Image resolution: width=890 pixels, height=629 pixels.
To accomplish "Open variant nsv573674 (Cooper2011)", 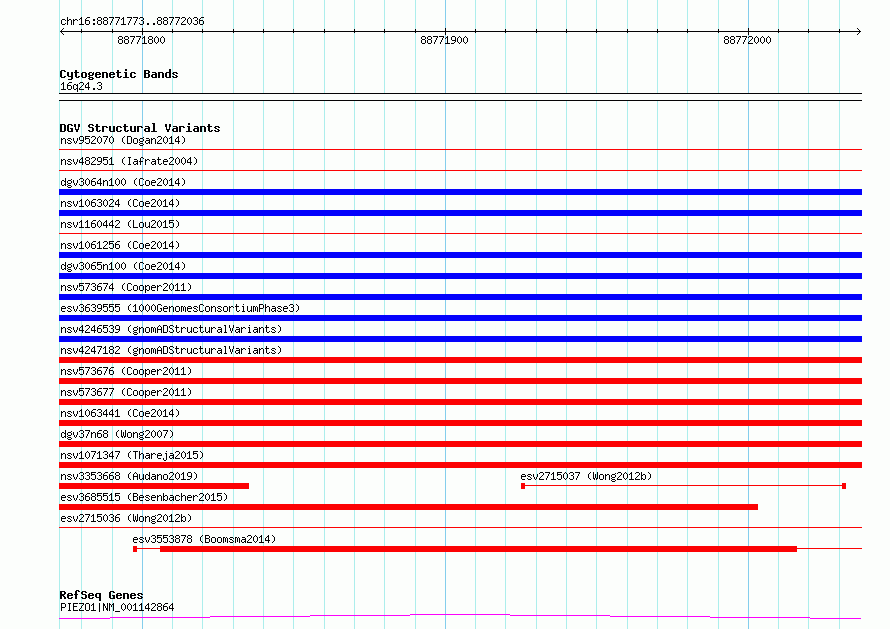I will click(x=126, y=287).
